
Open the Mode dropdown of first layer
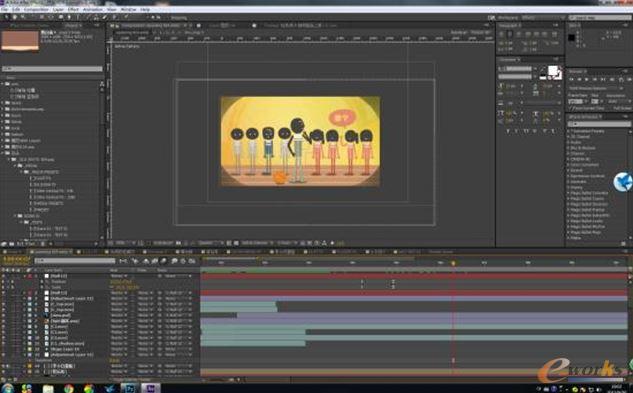117,276
